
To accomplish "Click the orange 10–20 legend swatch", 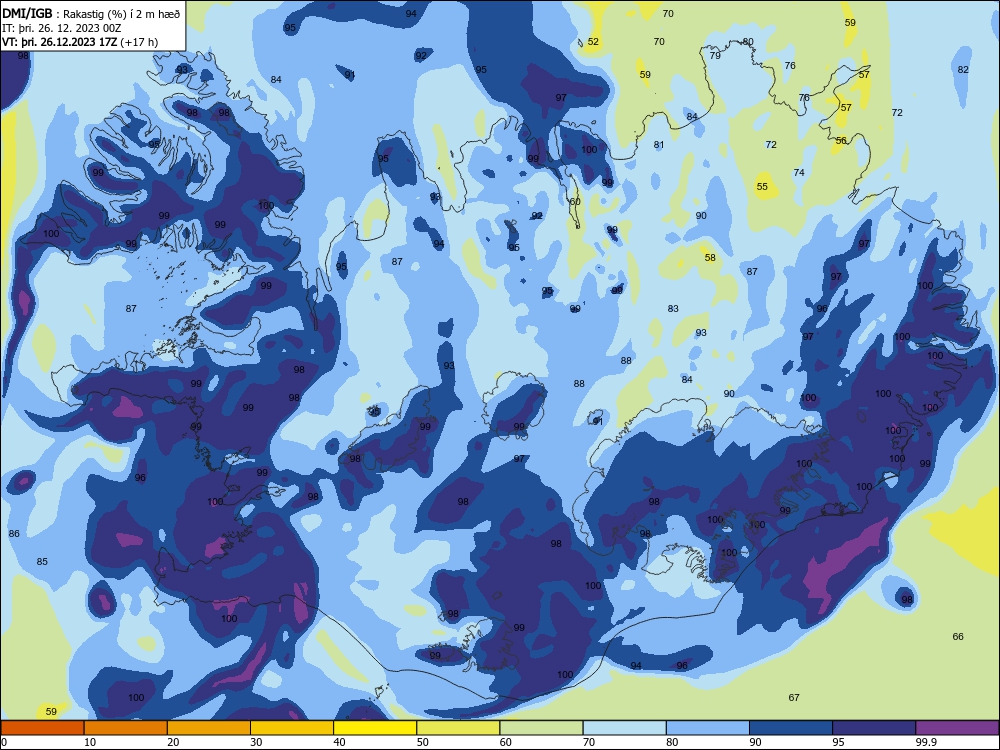I will (126, 728).
